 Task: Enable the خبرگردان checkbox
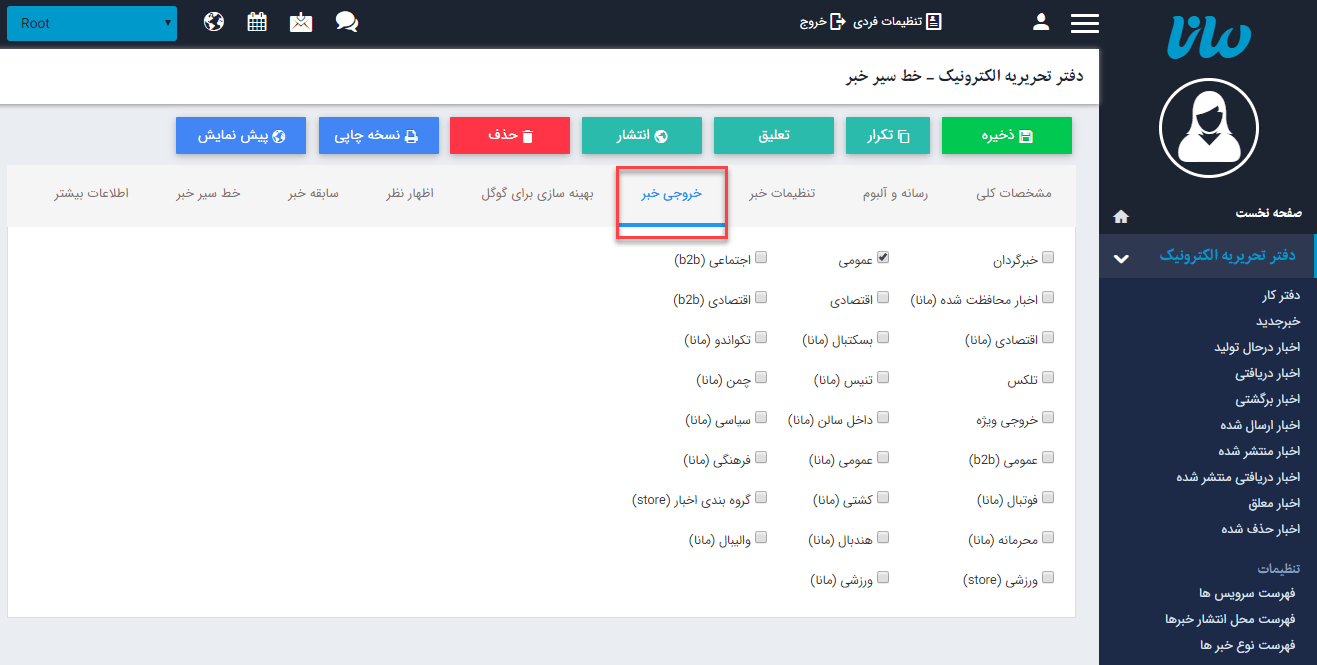click(1047, 257)
